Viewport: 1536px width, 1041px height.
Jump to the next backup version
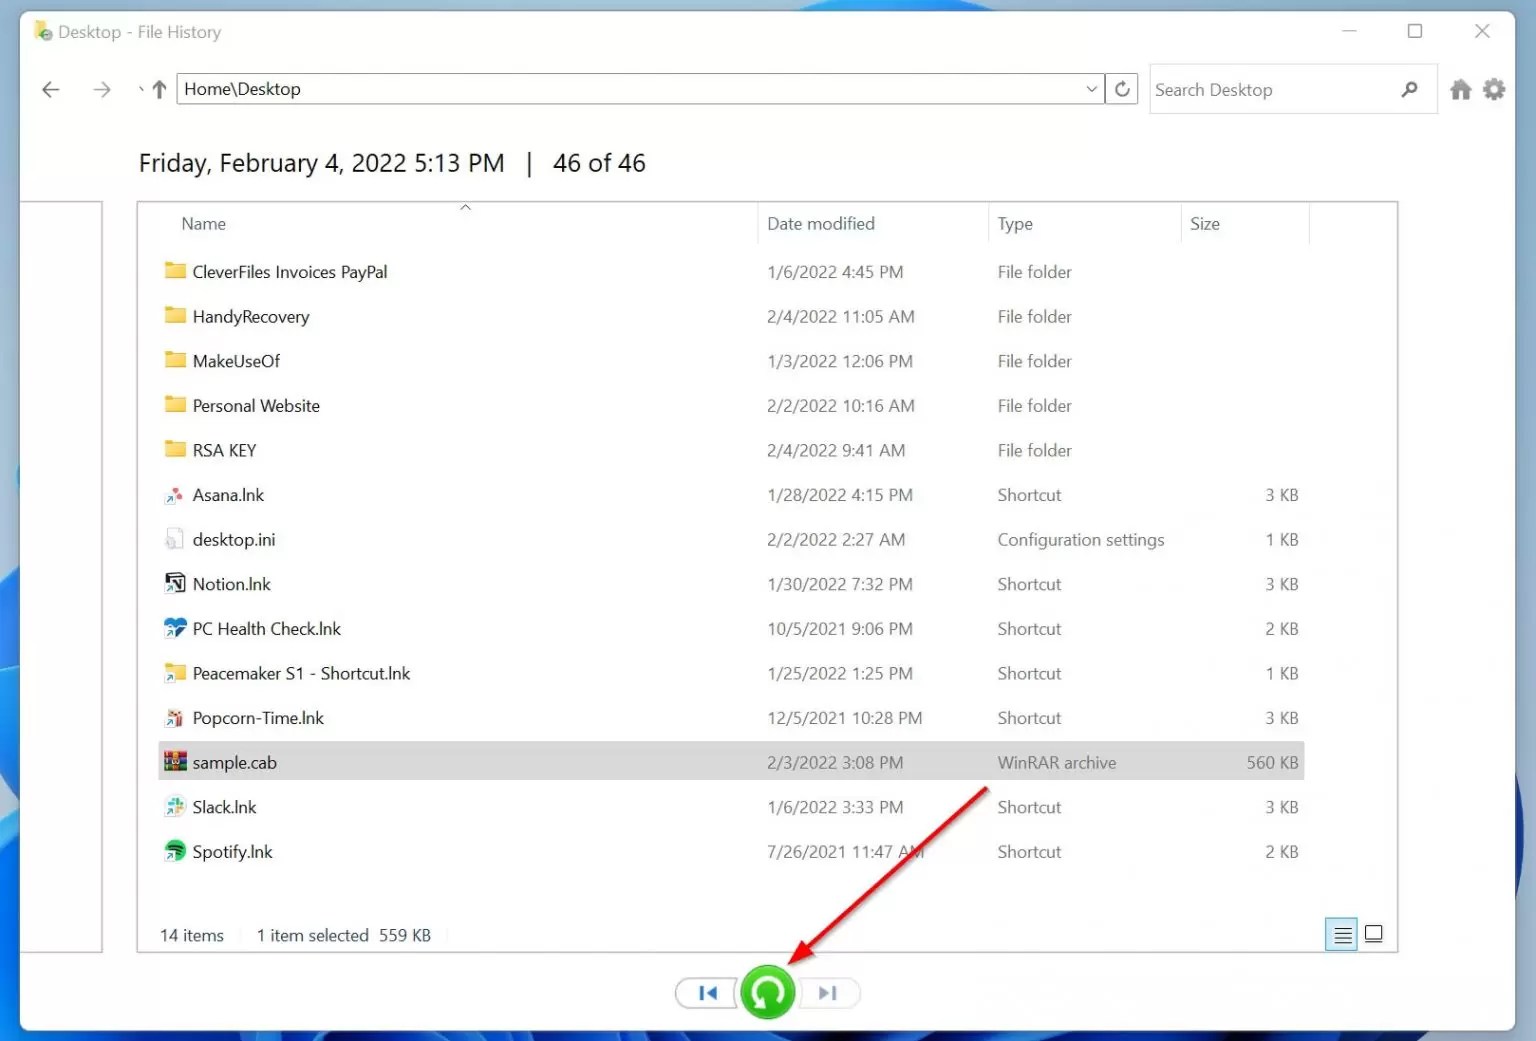pyautogui.click(x=827, y=993)
